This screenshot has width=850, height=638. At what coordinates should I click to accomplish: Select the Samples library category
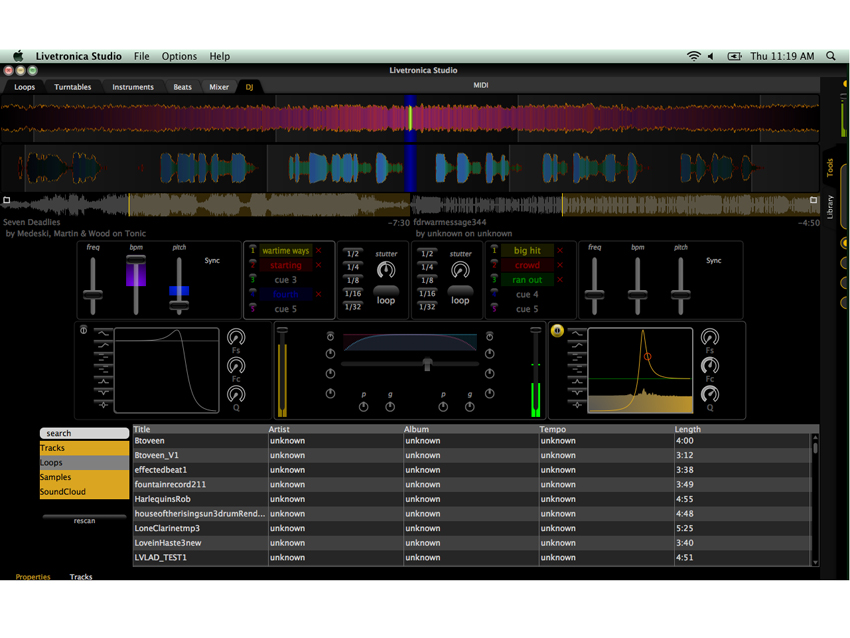tap(85, 477)
